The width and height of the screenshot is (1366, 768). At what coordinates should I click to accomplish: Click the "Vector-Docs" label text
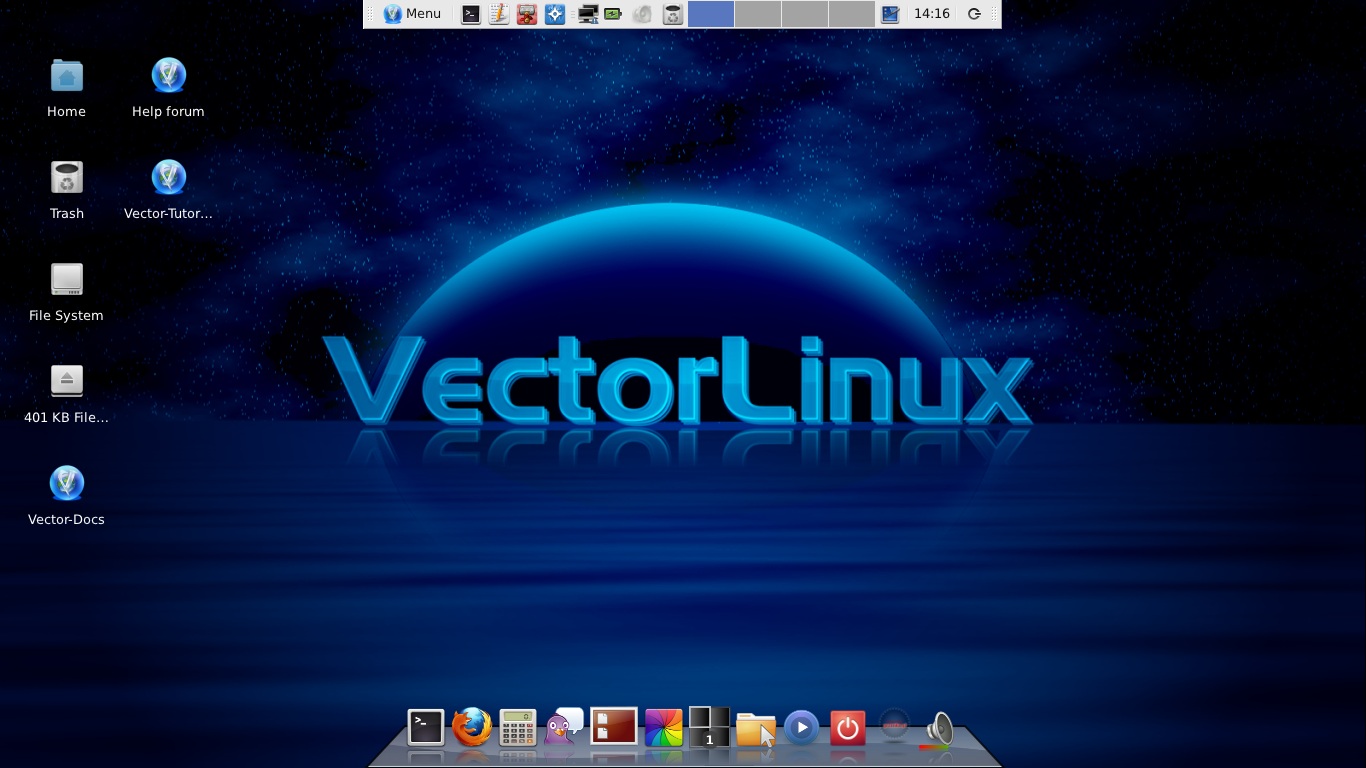(x=66, y=519)
